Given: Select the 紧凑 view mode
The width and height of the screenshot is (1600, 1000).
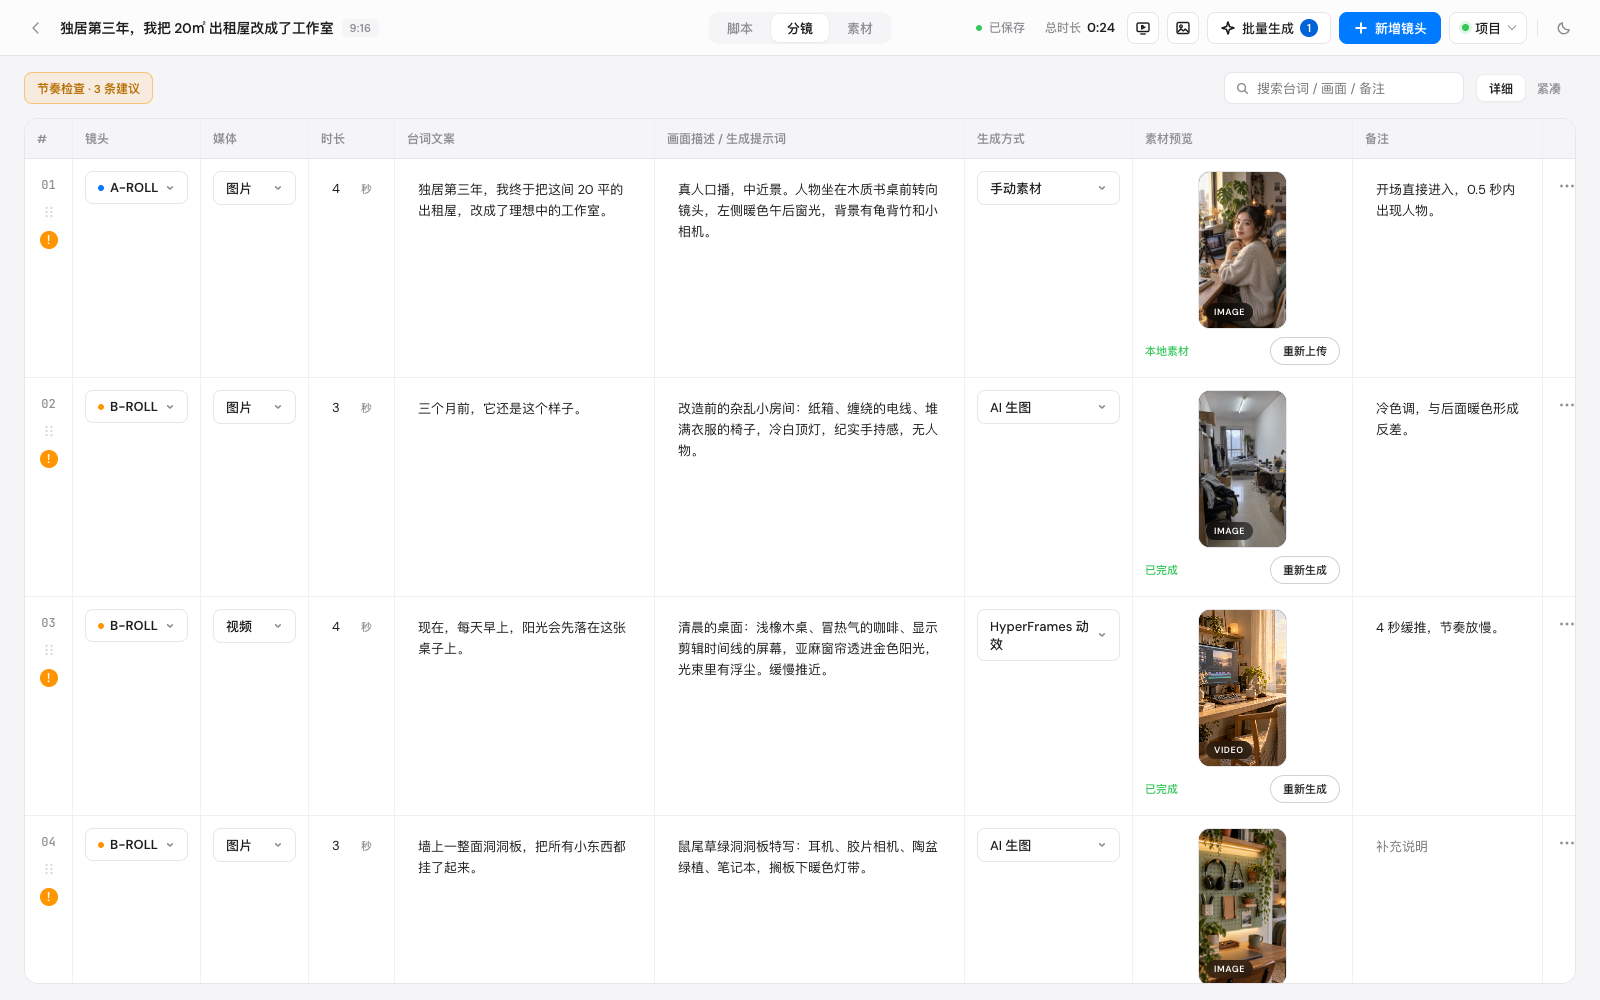Looking at the screenshot, I should point(1549,88).
